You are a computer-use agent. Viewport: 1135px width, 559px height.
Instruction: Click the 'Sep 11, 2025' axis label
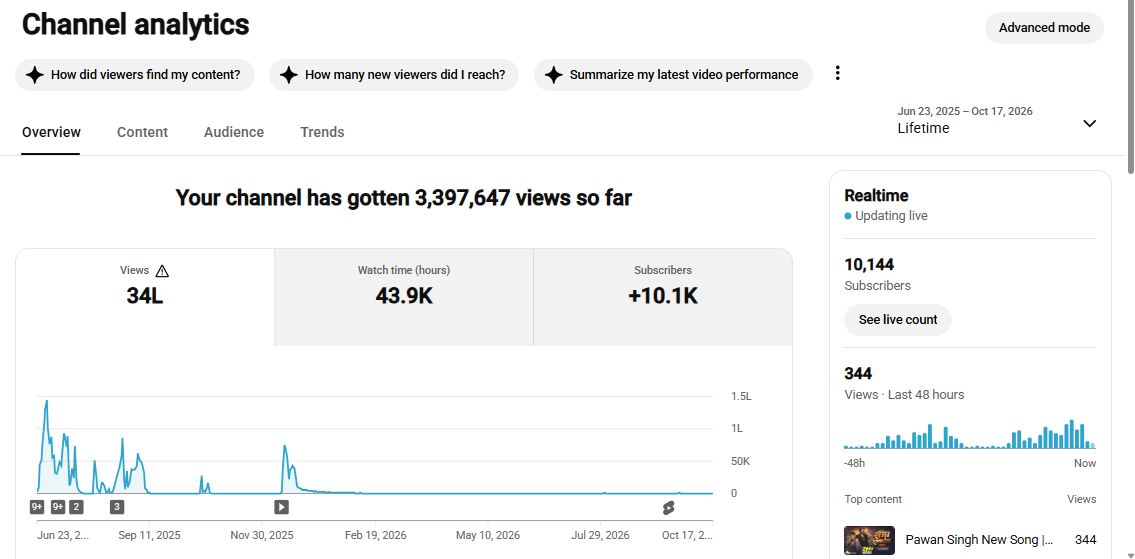[x=149, y=536]
